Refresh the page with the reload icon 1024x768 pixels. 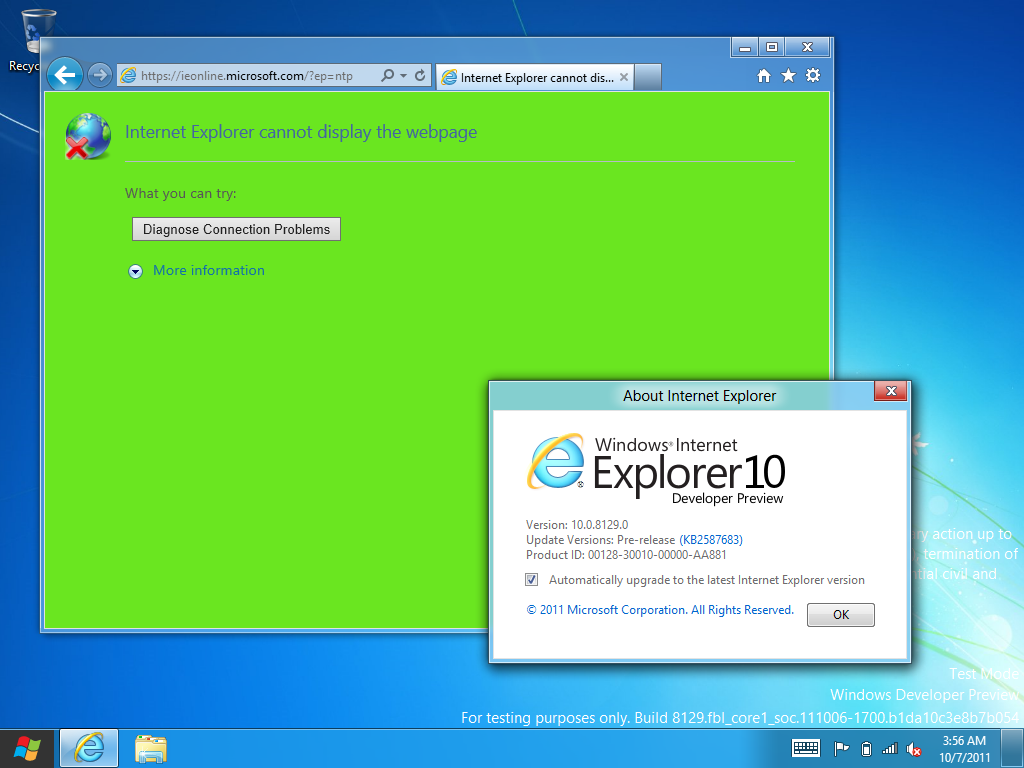click(x=420, y=76)
